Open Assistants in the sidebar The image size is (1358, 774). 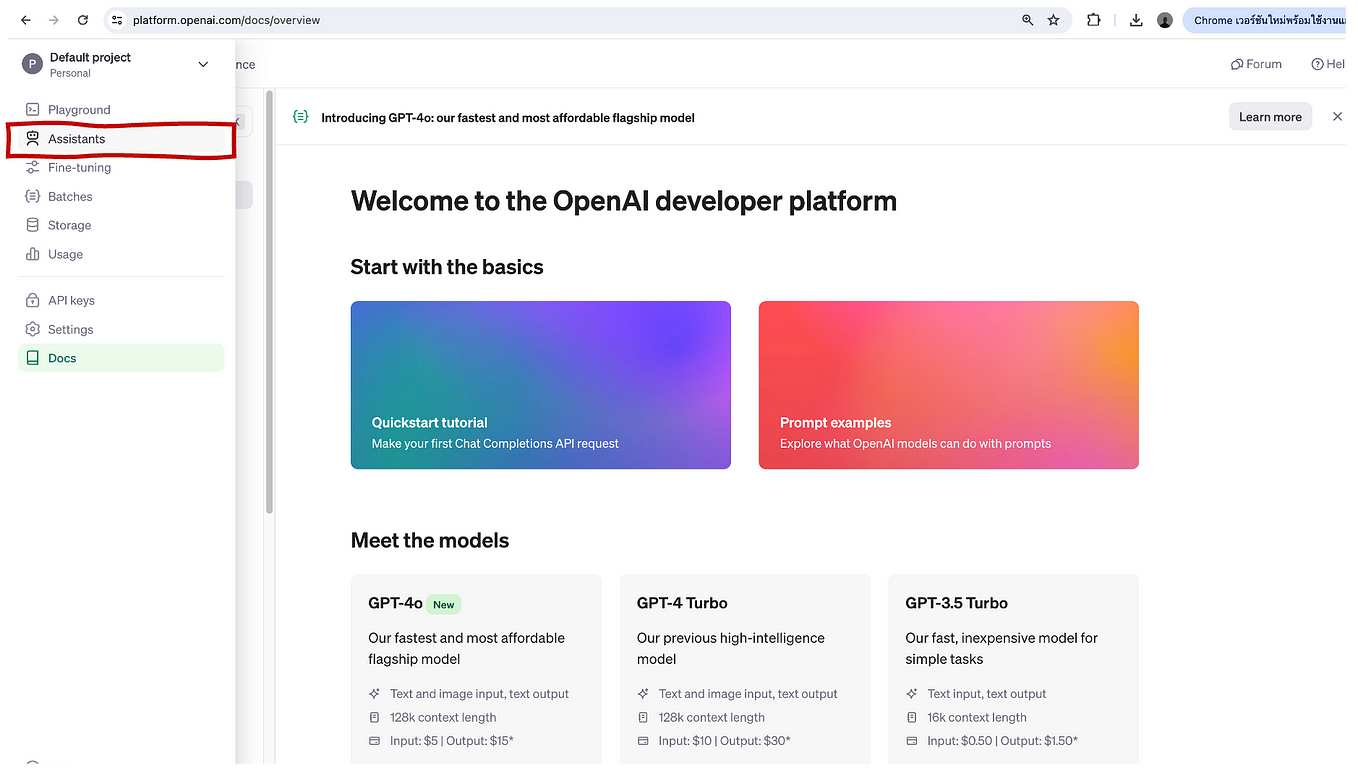(x=121, y=139)
